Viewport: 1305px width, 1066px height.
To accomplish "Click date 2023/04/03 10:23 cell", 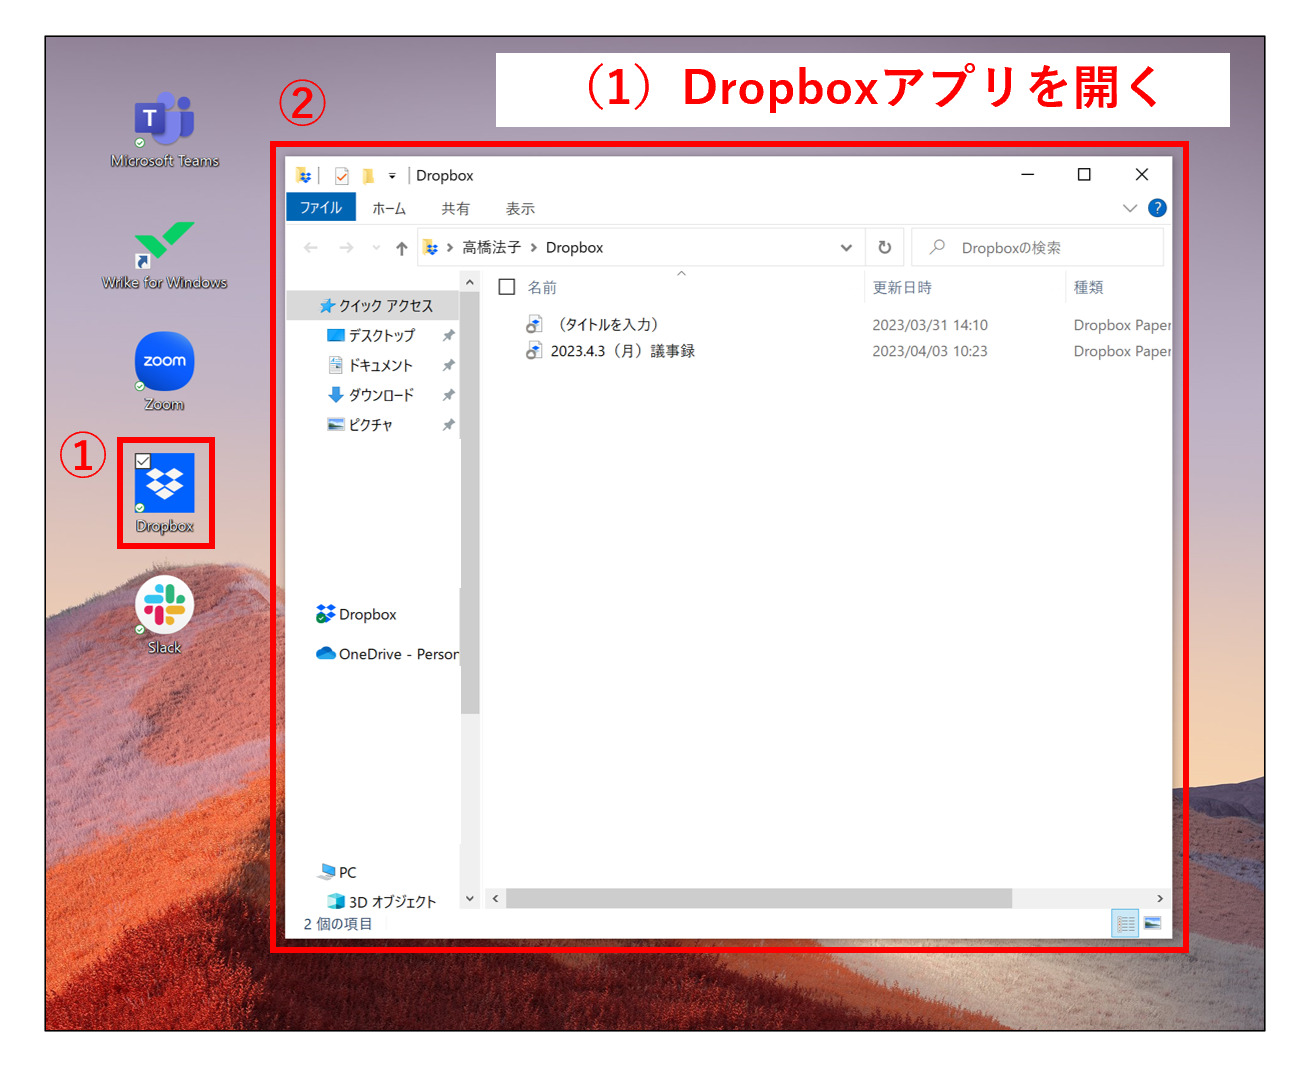I will tap(930, 351).
